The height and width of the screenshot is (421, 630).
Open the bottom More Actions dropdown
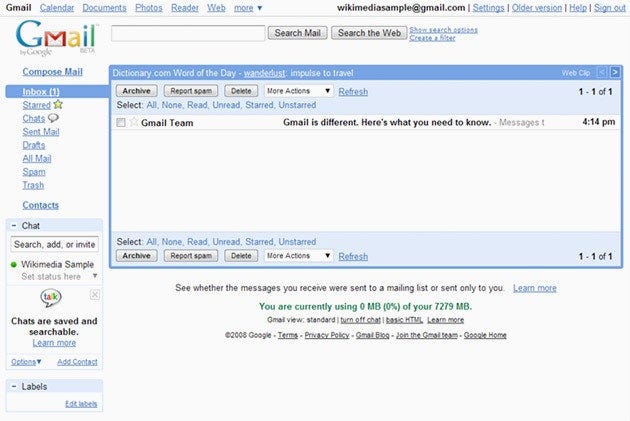tap(298, 255)
